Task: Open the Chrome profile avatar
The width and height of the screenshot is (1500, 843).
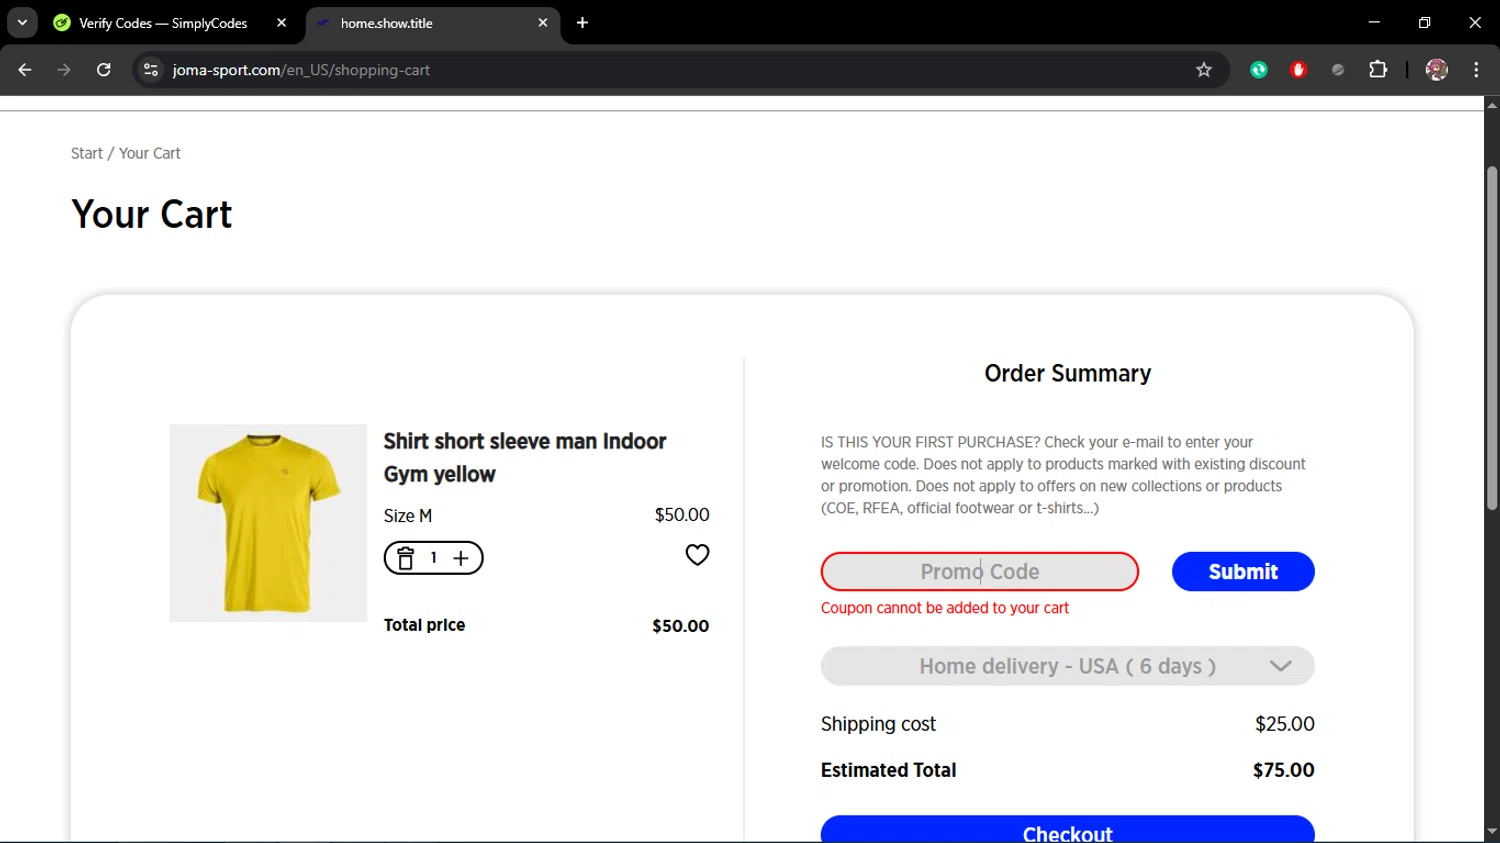Action: click(x=1437, y=70)
